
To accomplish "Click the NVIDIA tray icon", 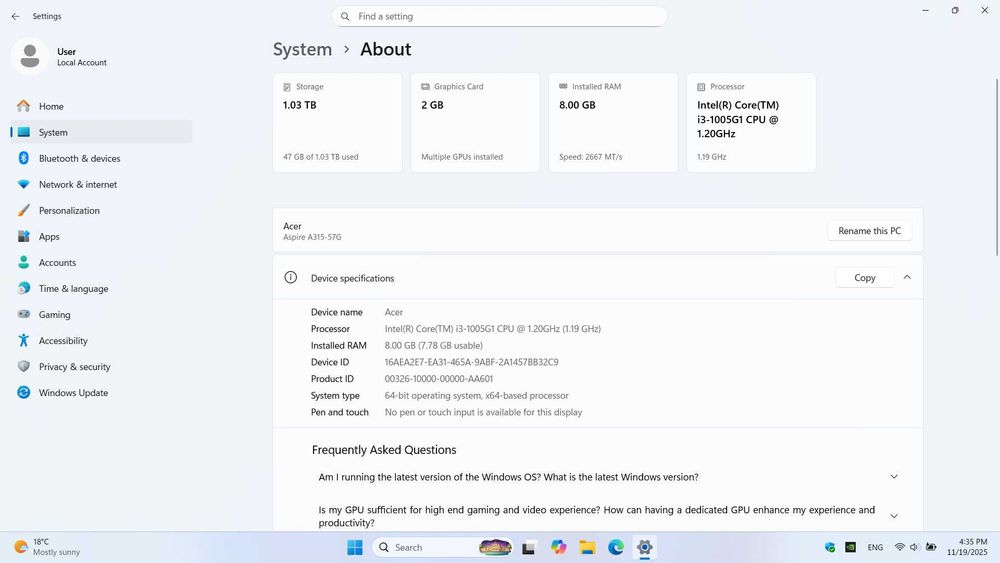I will pos(850,547).
